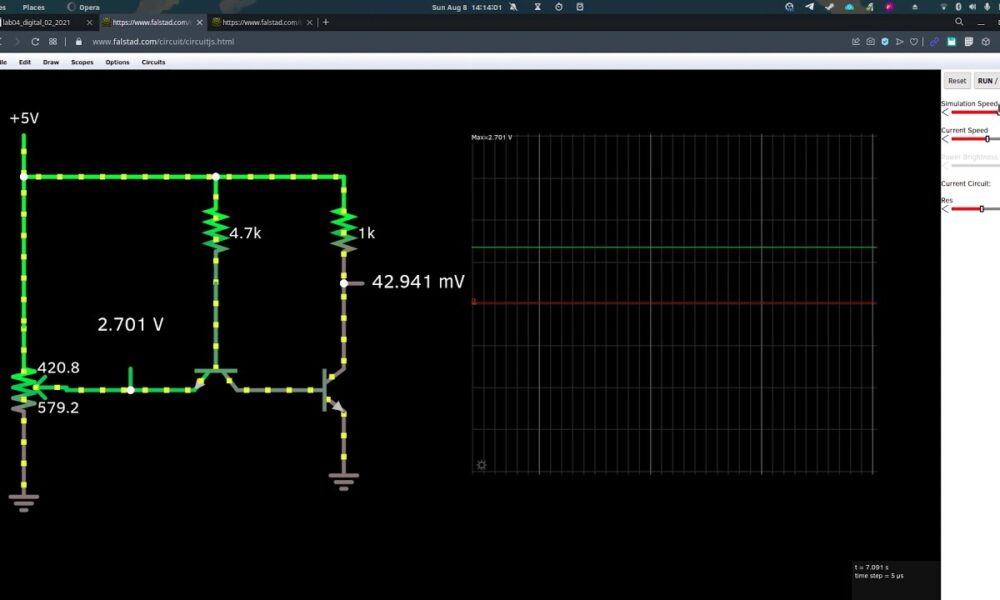The height and width of the screenshot is (600, 1000).
Task: Open the browser tab search magnifier
Action: 959,22
